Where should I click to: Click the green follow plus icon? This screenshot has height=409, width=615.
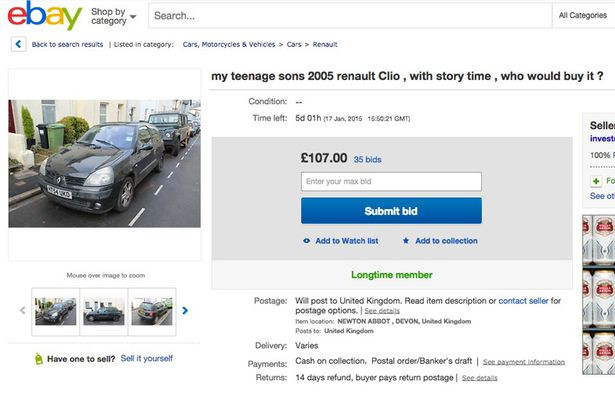(597, 181)
